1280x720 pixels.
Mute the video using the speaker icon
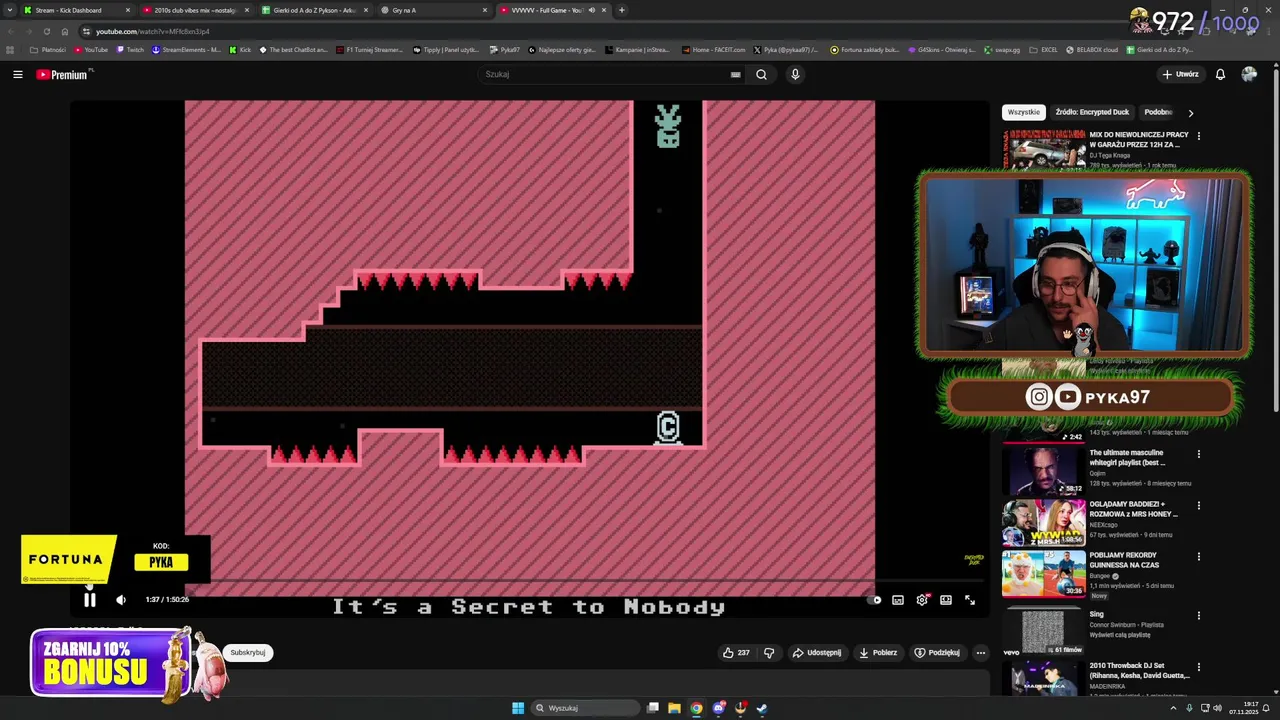pos(121,600)
